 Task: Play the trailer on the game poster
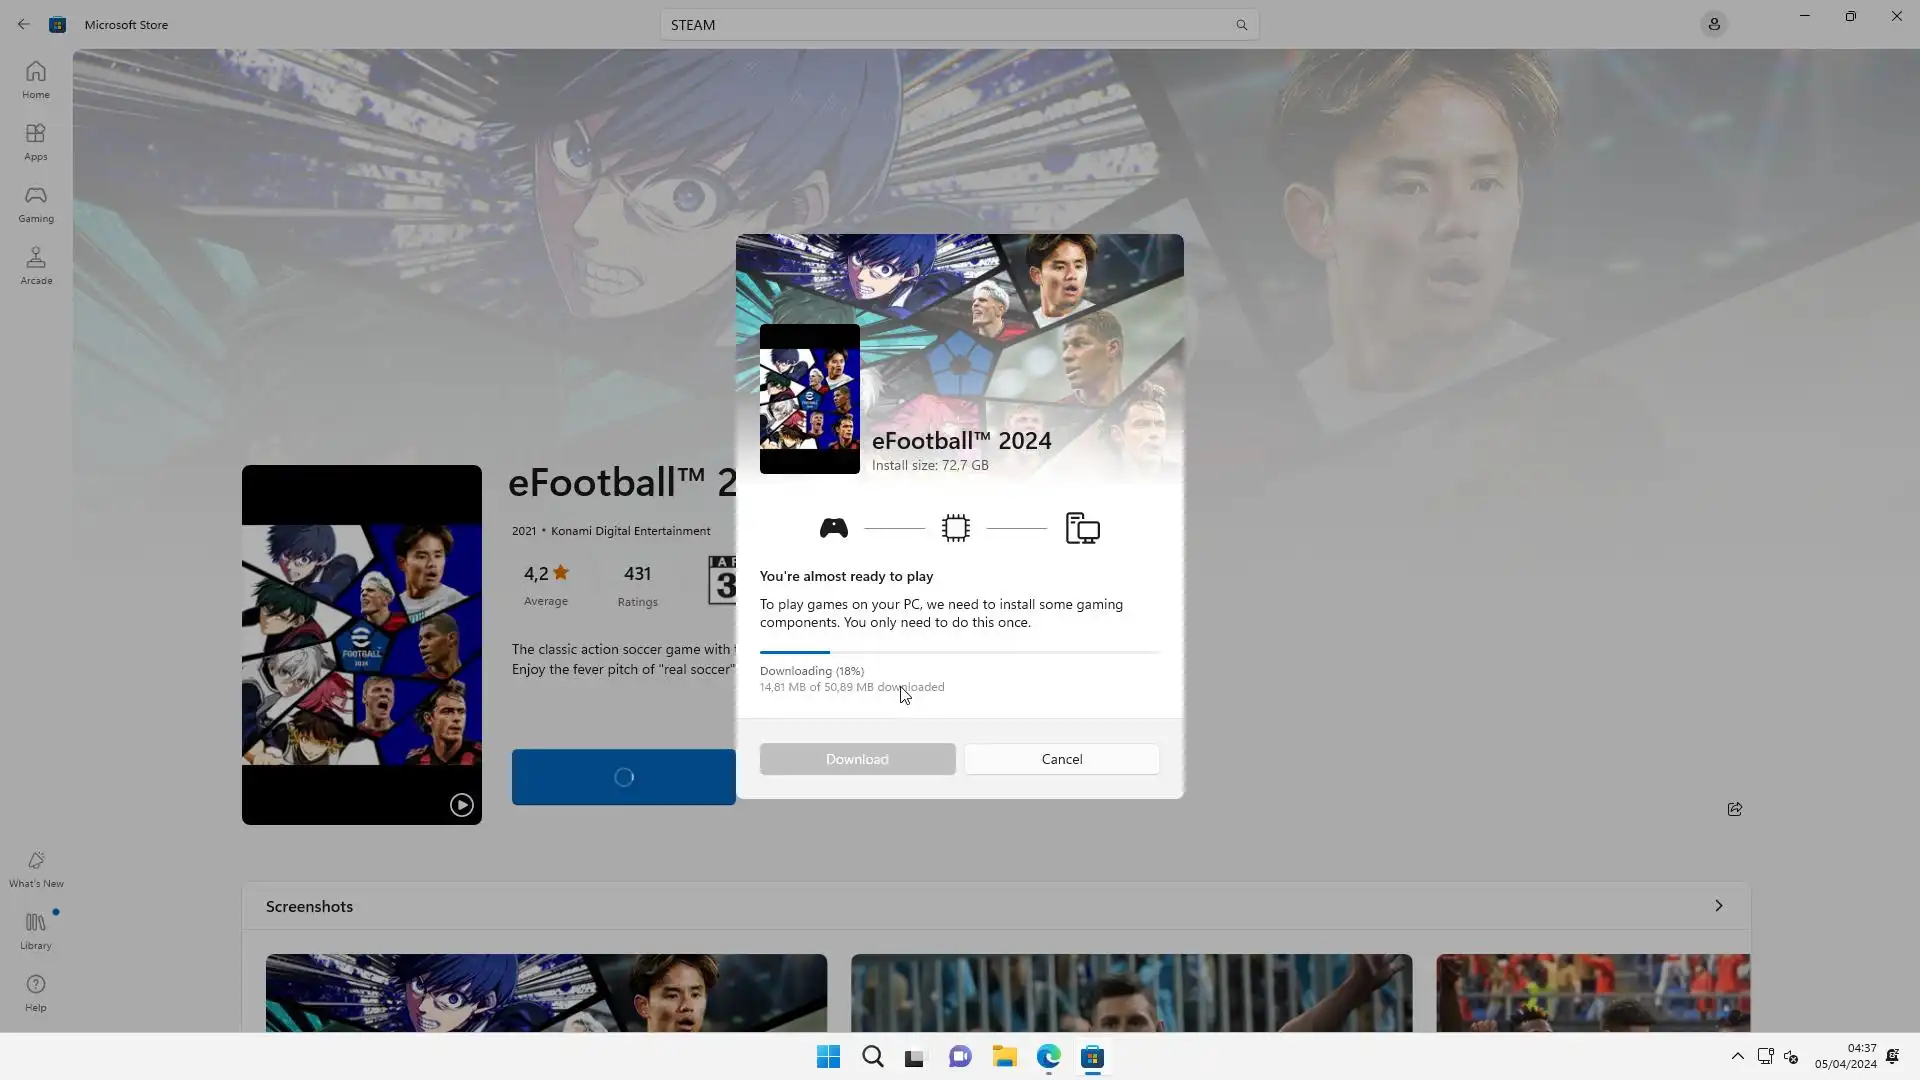pyautogui.click(x=461, y=805)
